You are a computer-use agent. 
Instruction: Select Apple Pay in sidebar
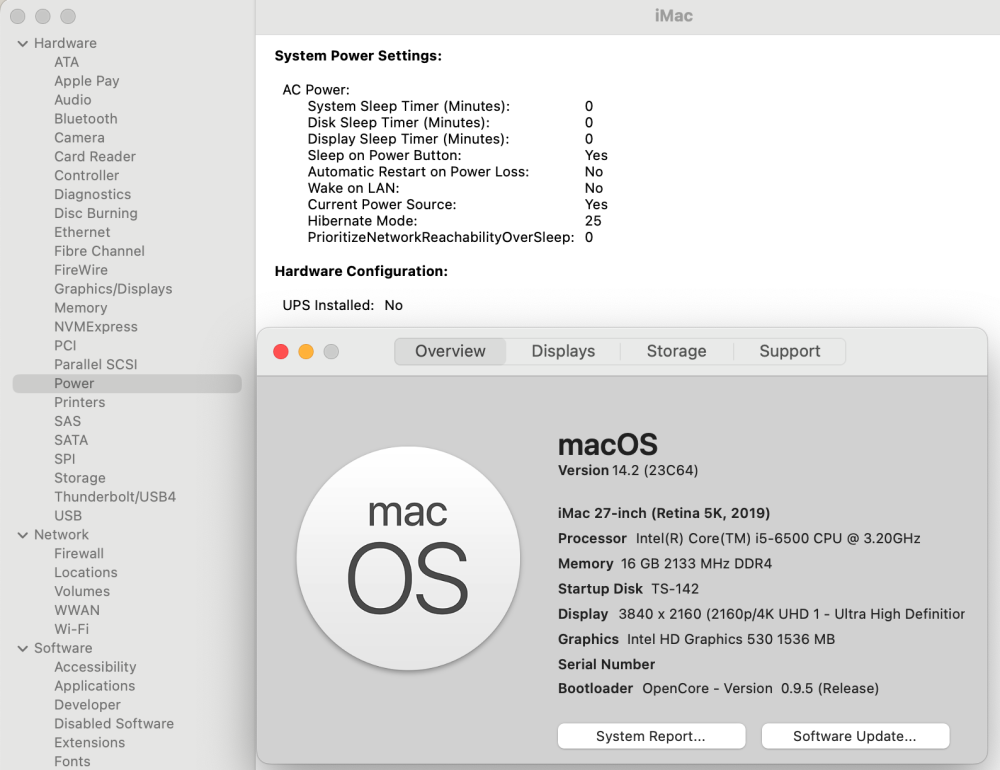pyautogui.click(x=87, y=81)
